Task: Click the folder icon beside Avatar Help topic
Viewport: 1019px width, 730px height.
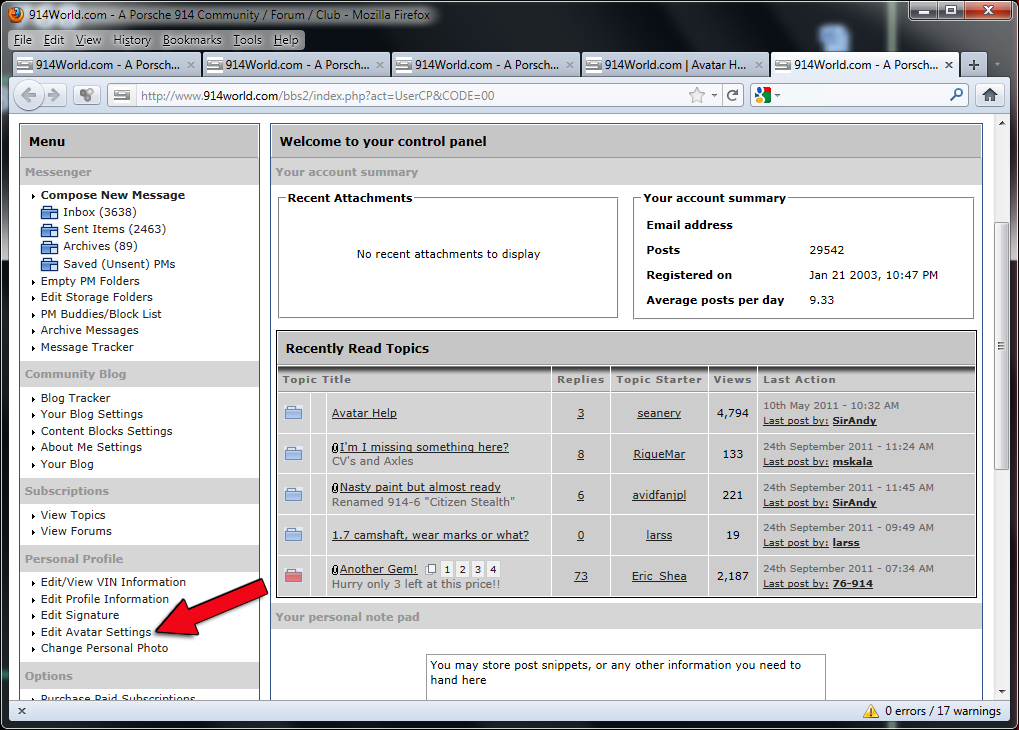Action: point(294,413)
